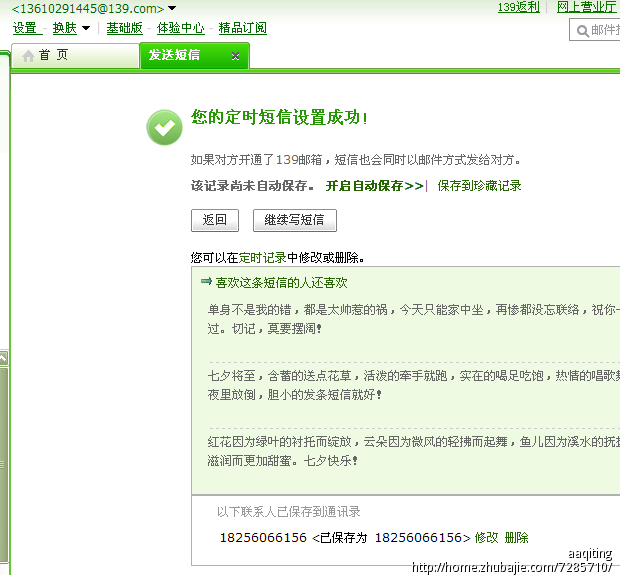Screen dimensions: 620x575
Task: Expand the 换肤 skin dropdown arrow
Action: 86,28
